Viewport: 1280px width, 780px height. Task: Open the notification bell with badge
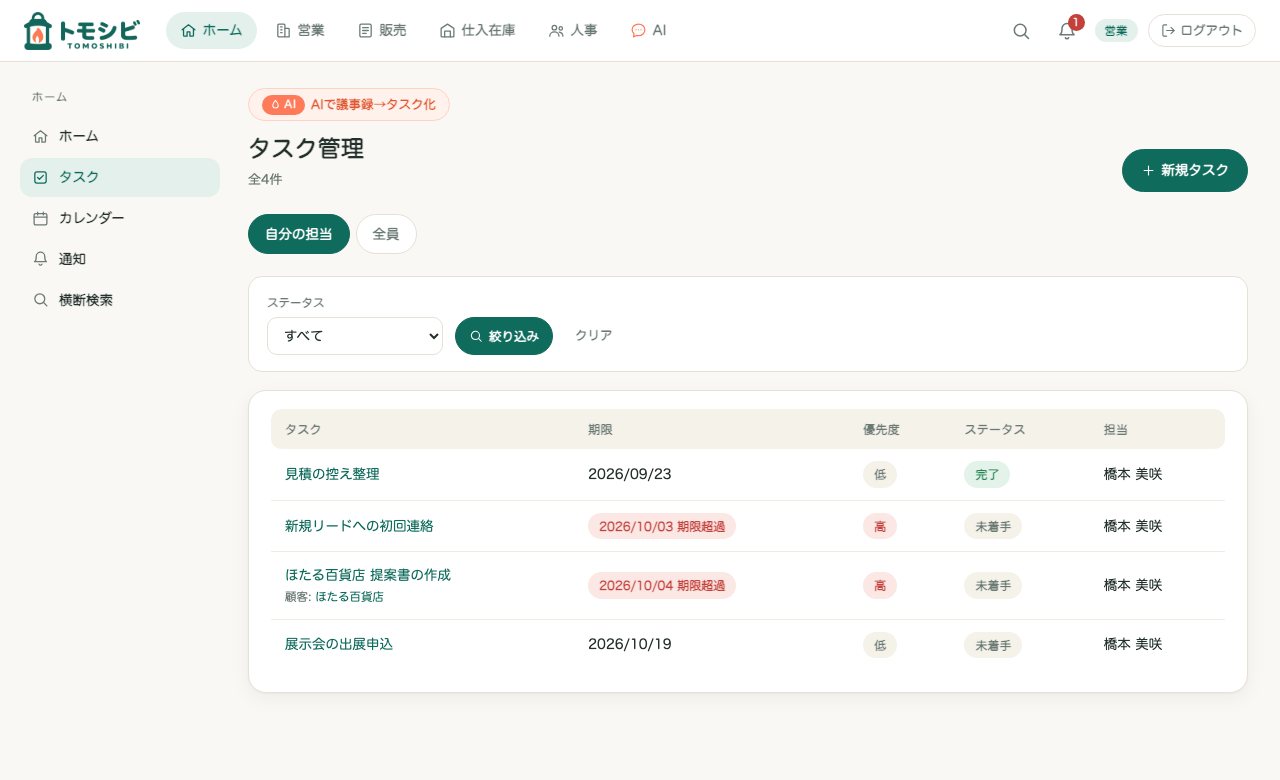click(1067, 31)
